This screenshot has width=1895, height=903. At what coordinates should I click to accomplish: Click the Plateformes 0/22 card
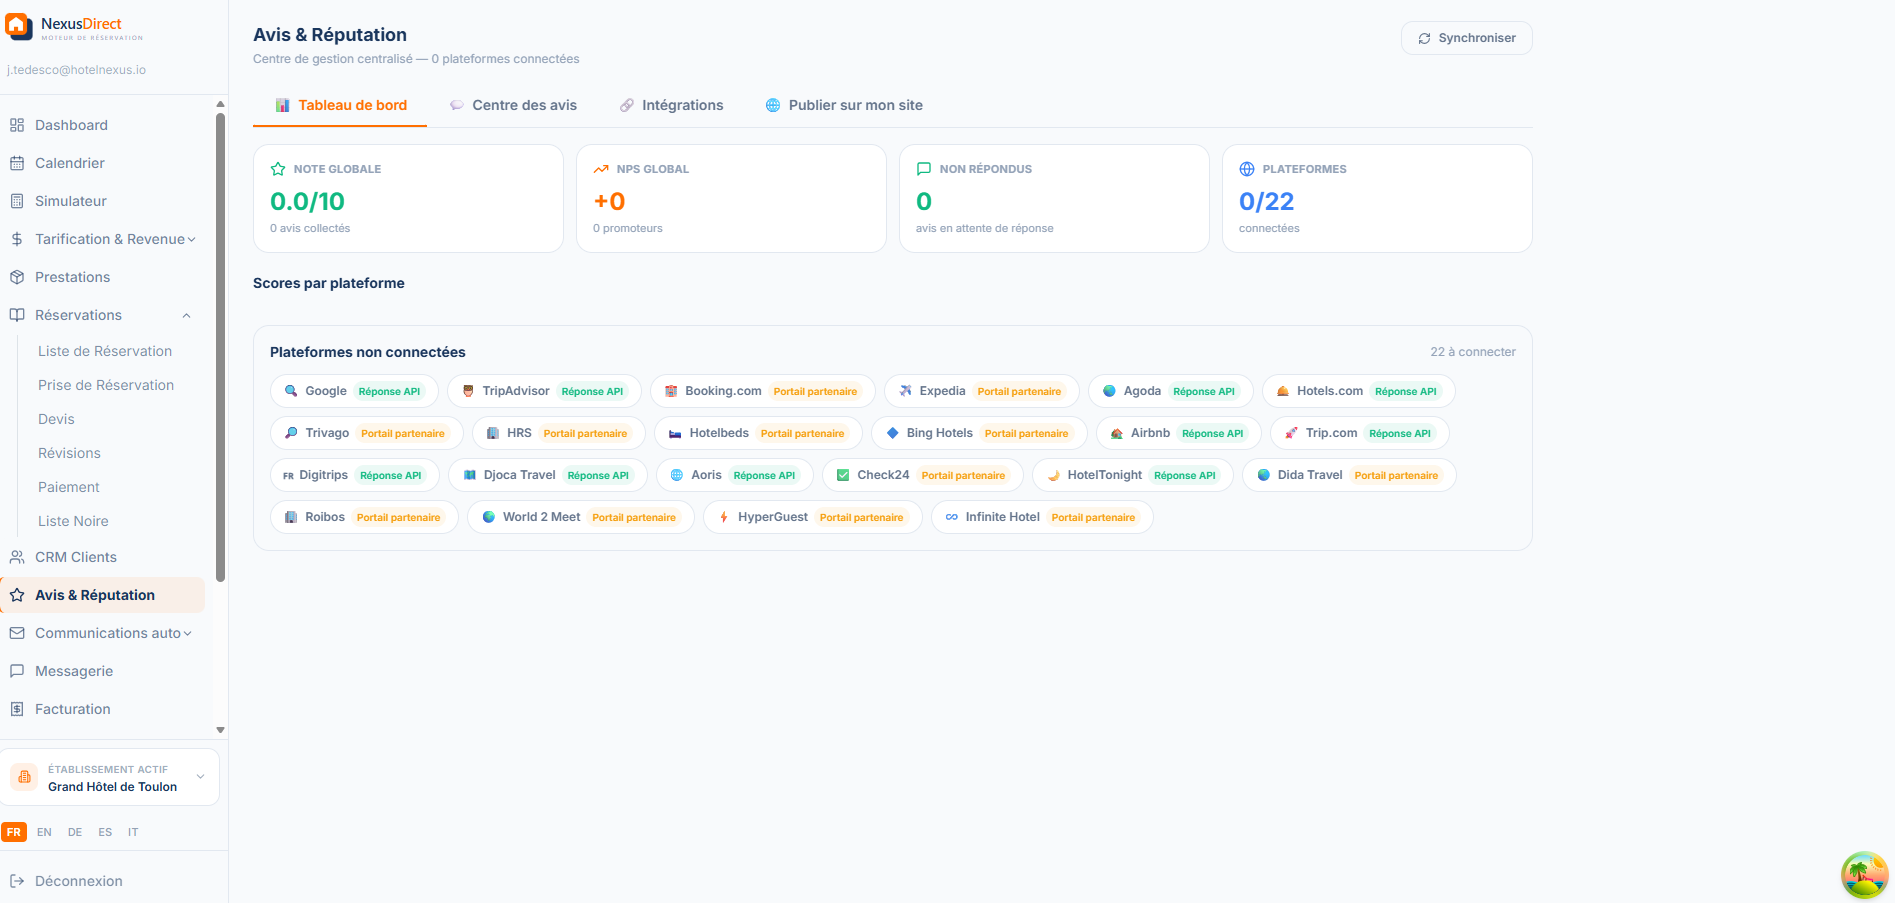coord(1377,198)
